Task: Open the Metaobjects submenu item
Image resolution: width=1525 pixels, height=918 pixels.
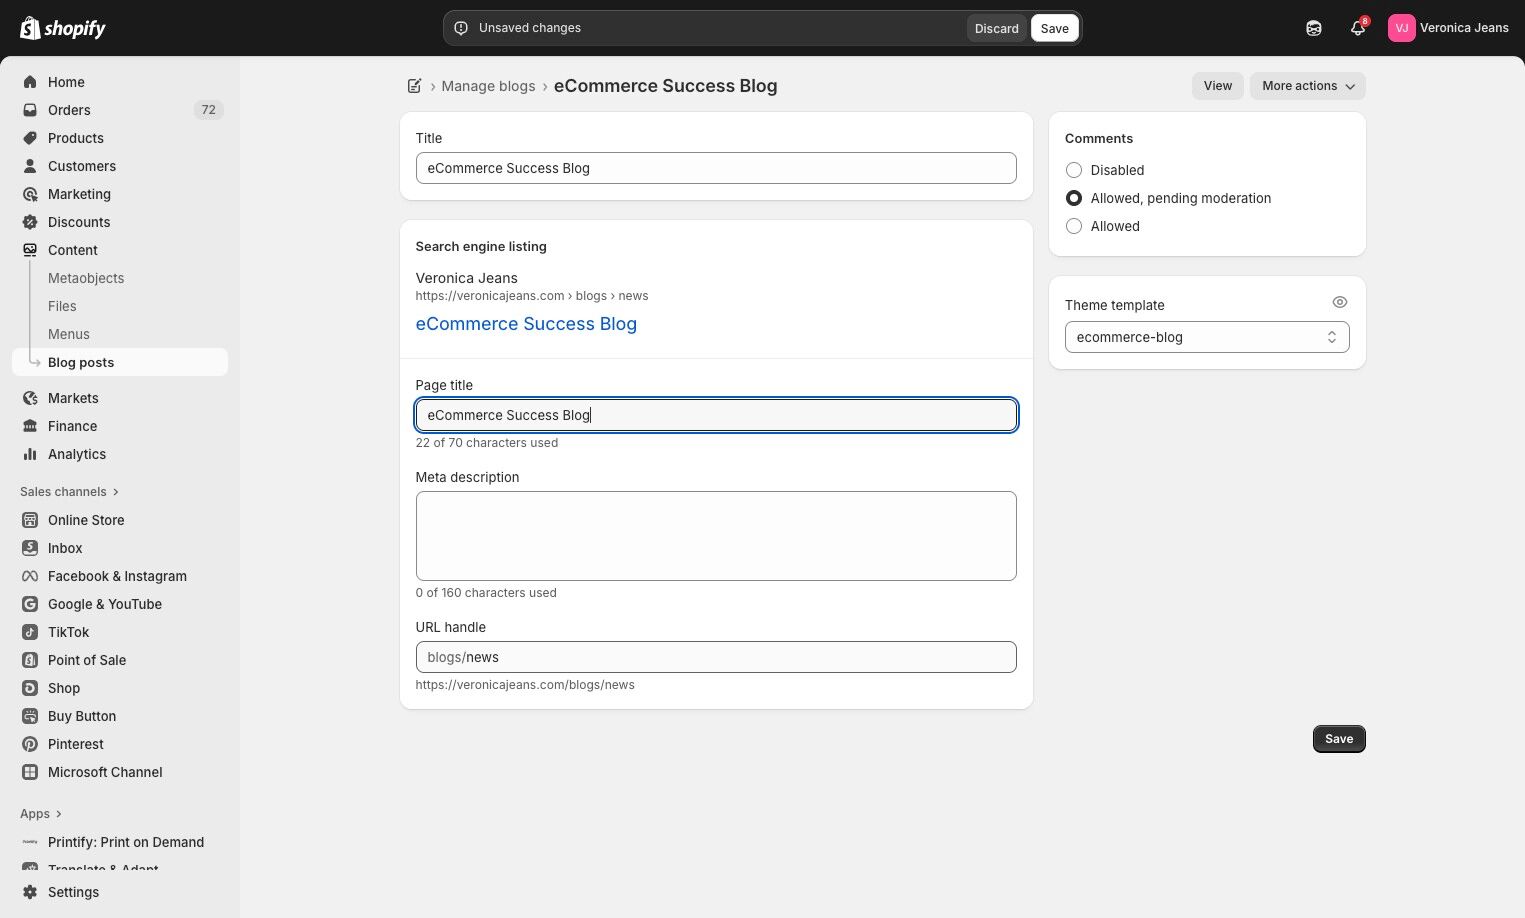Action: 86,278
